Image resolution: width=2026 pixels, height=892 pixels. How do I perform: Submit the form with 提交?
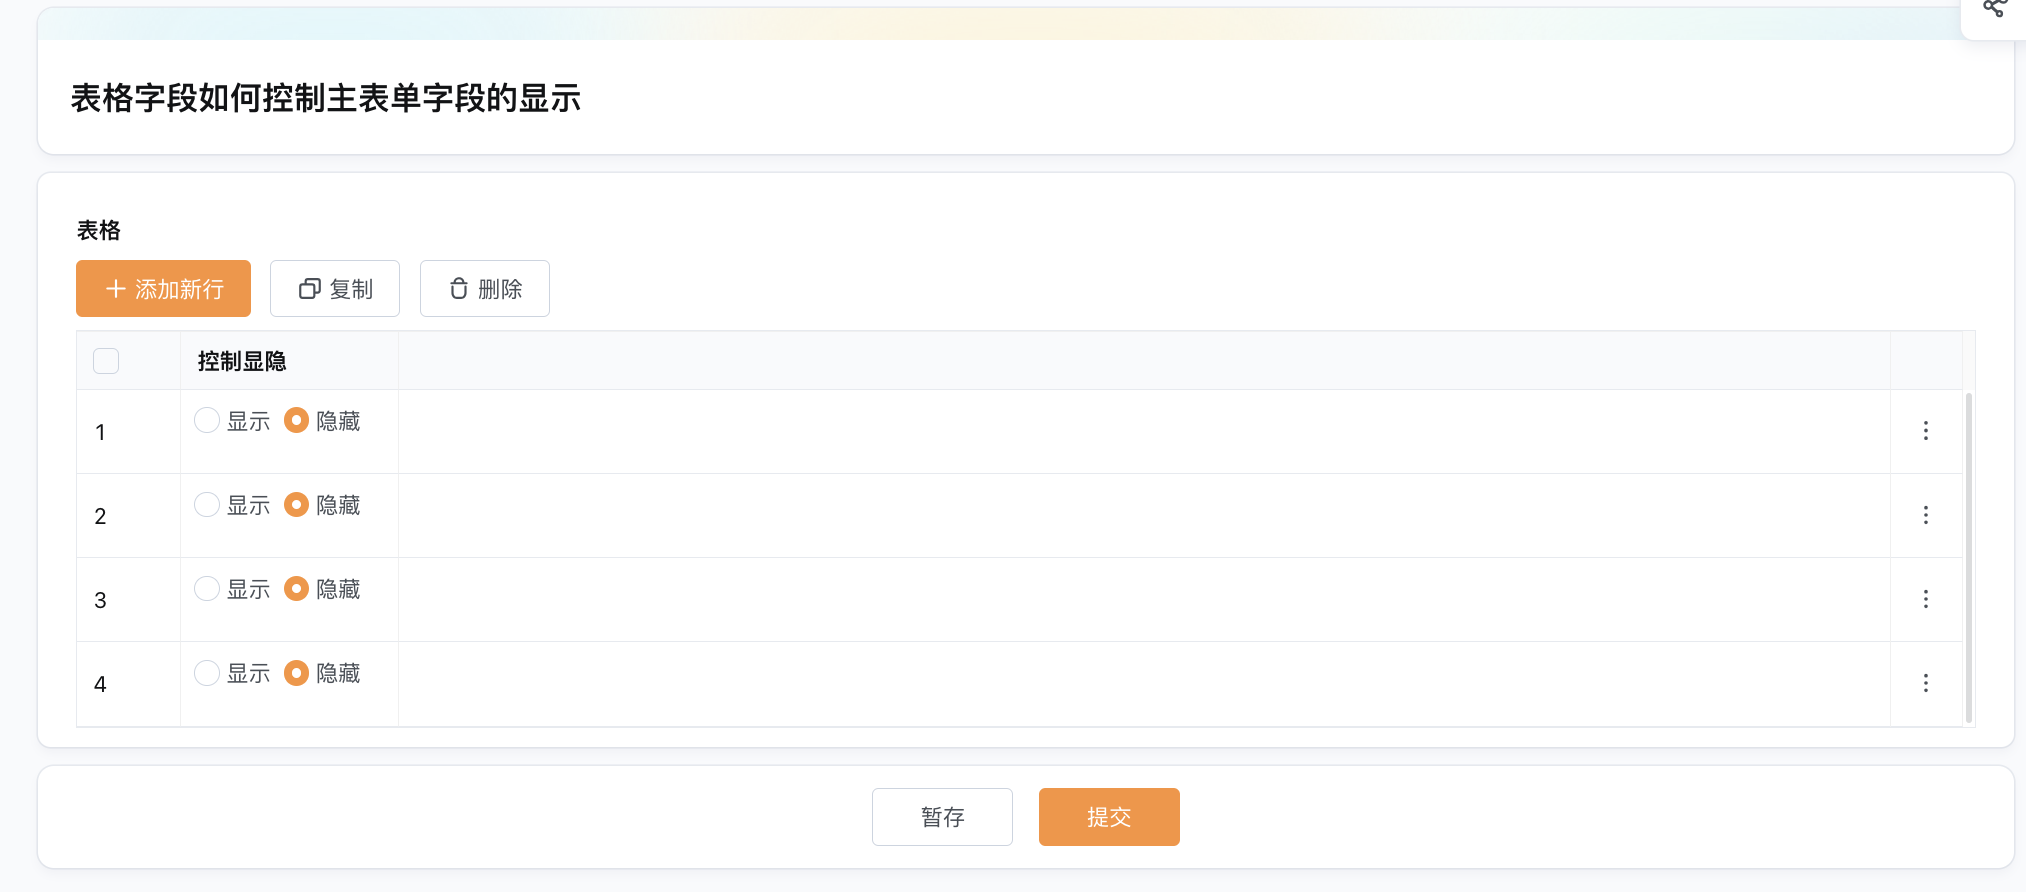click(1109, 817)
